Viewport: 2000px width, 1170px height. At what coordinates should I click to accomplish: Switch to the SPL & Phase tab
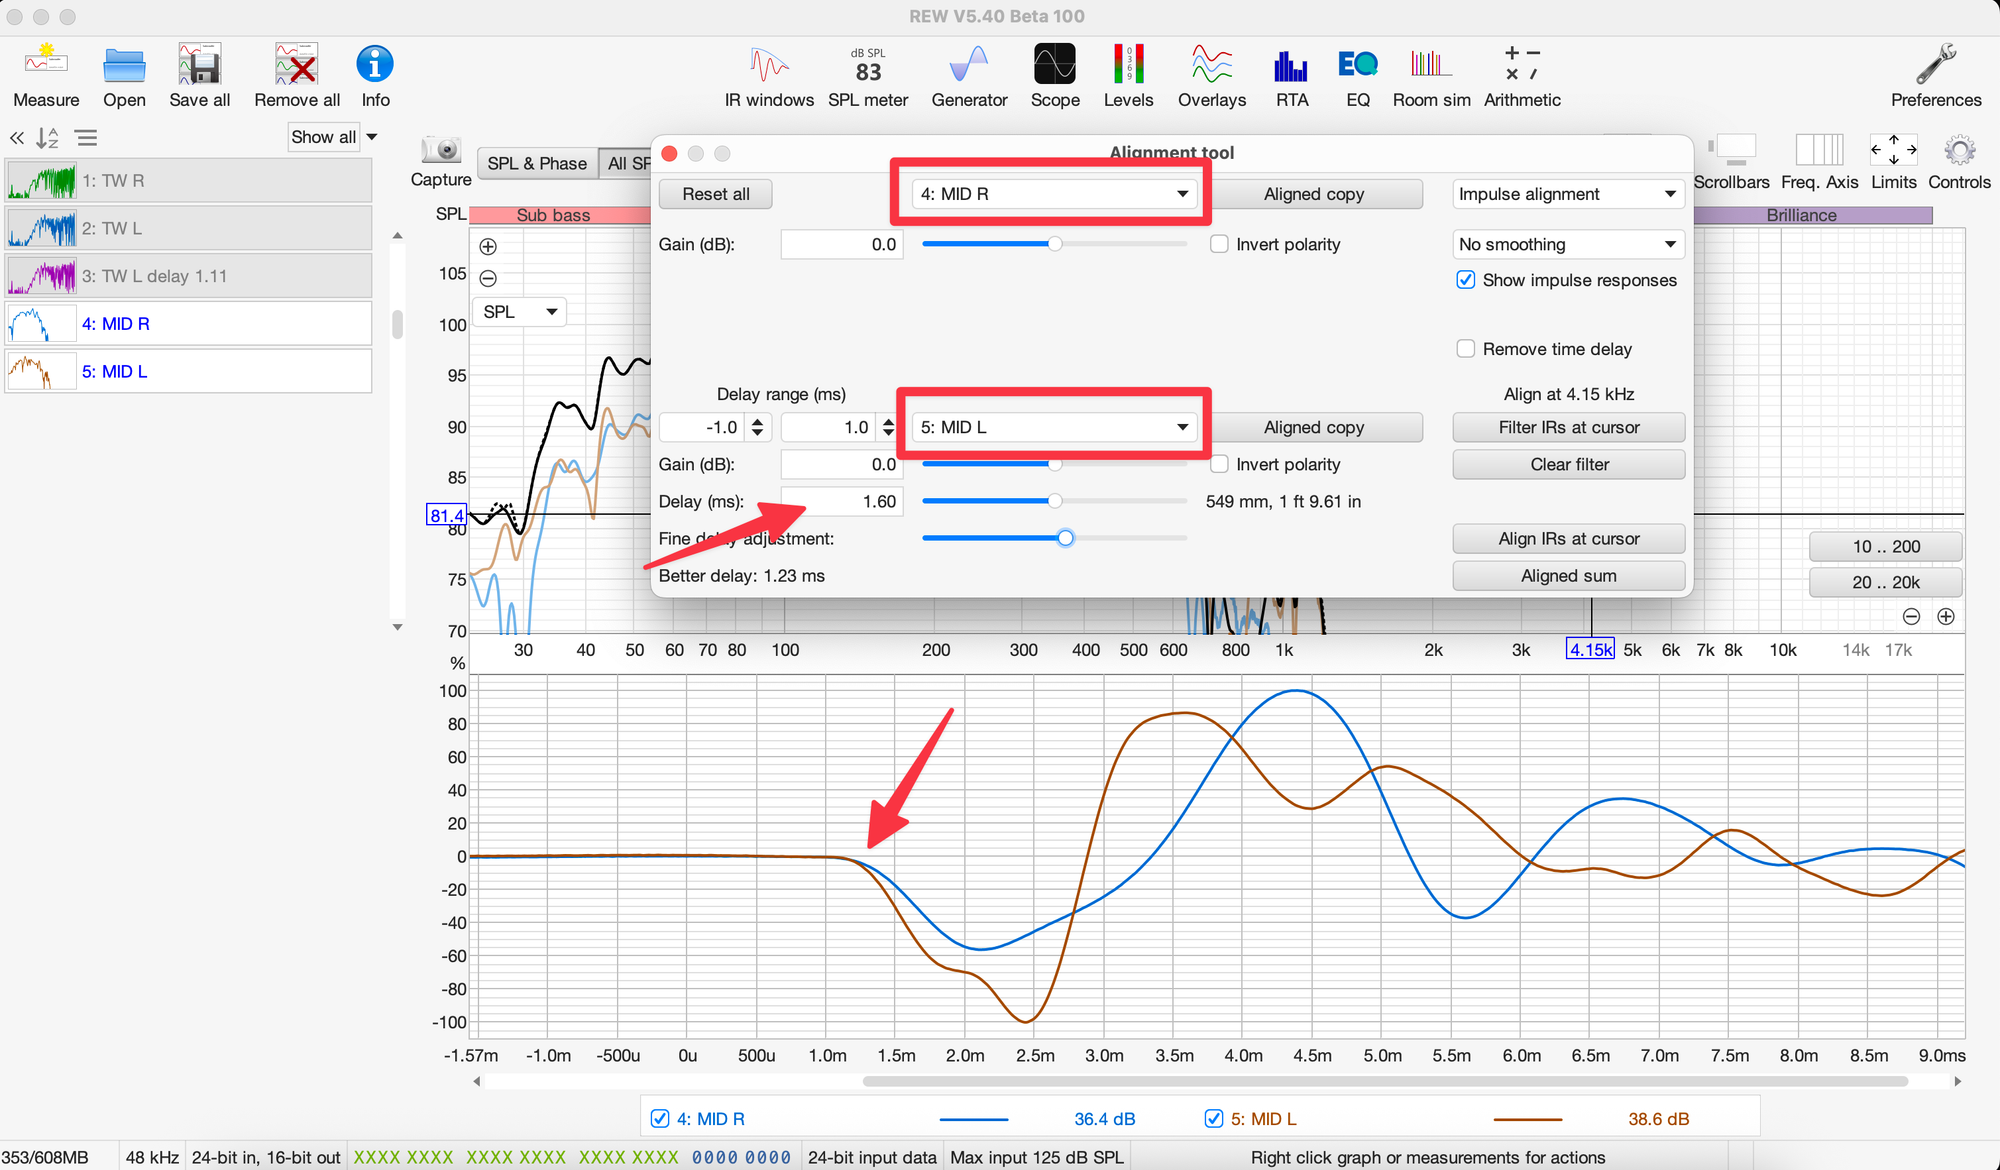[537, 163]
